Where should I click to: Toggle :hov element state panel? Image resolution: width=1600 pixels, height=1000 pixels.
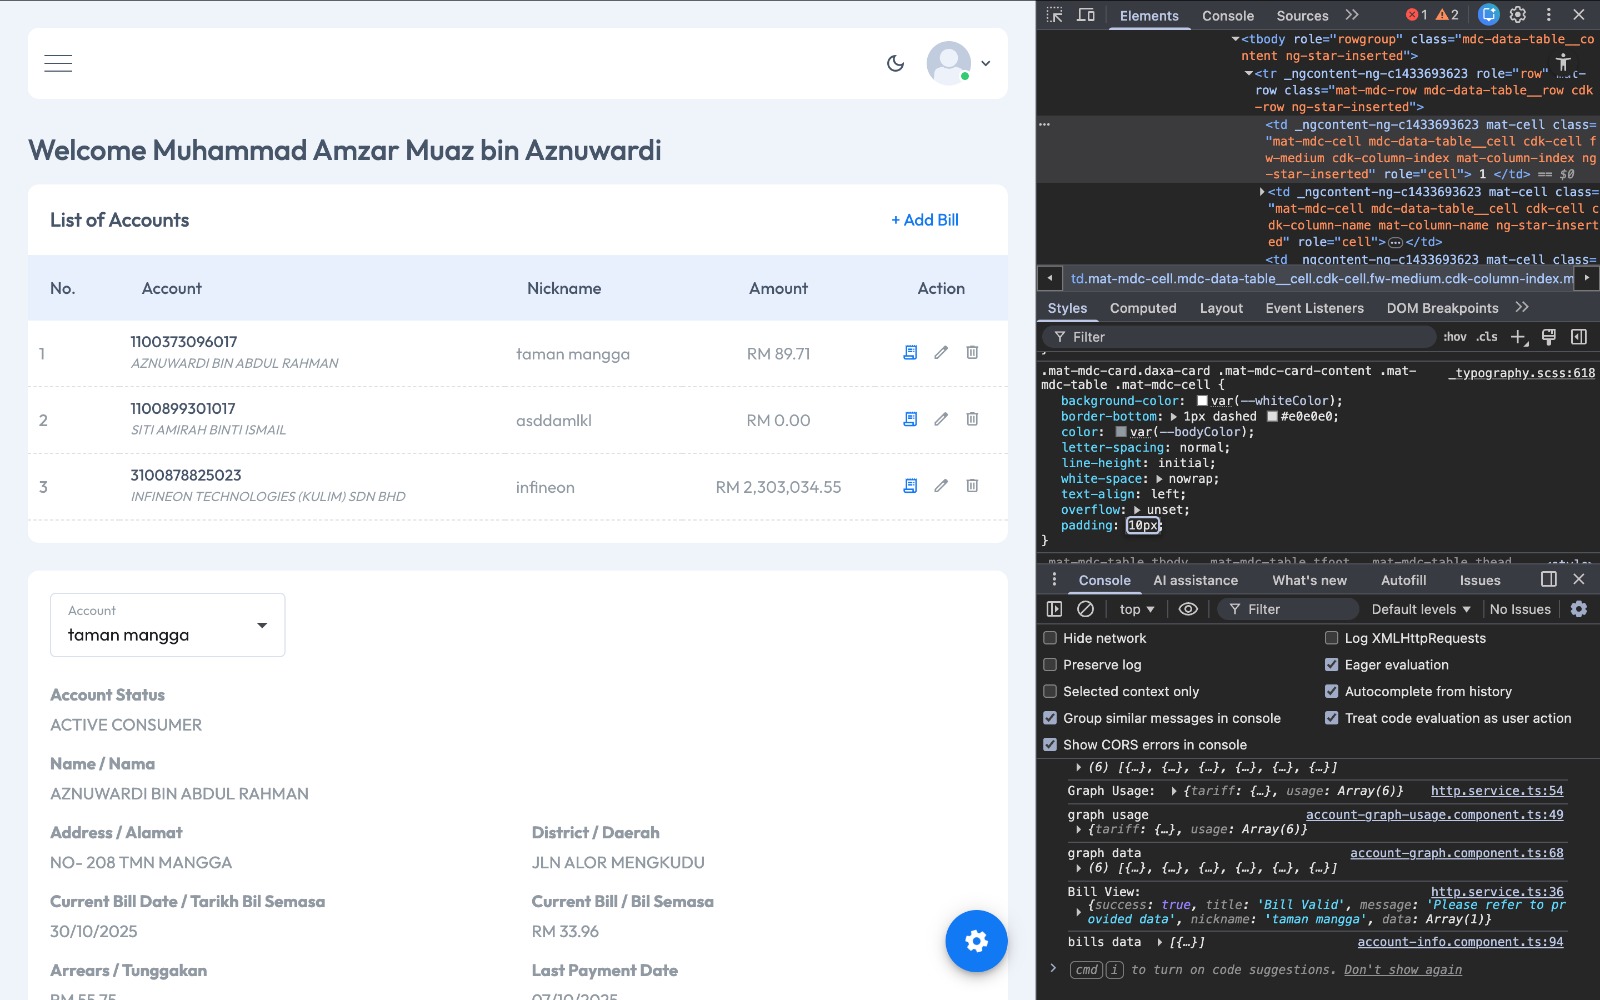click(1455, 337)
